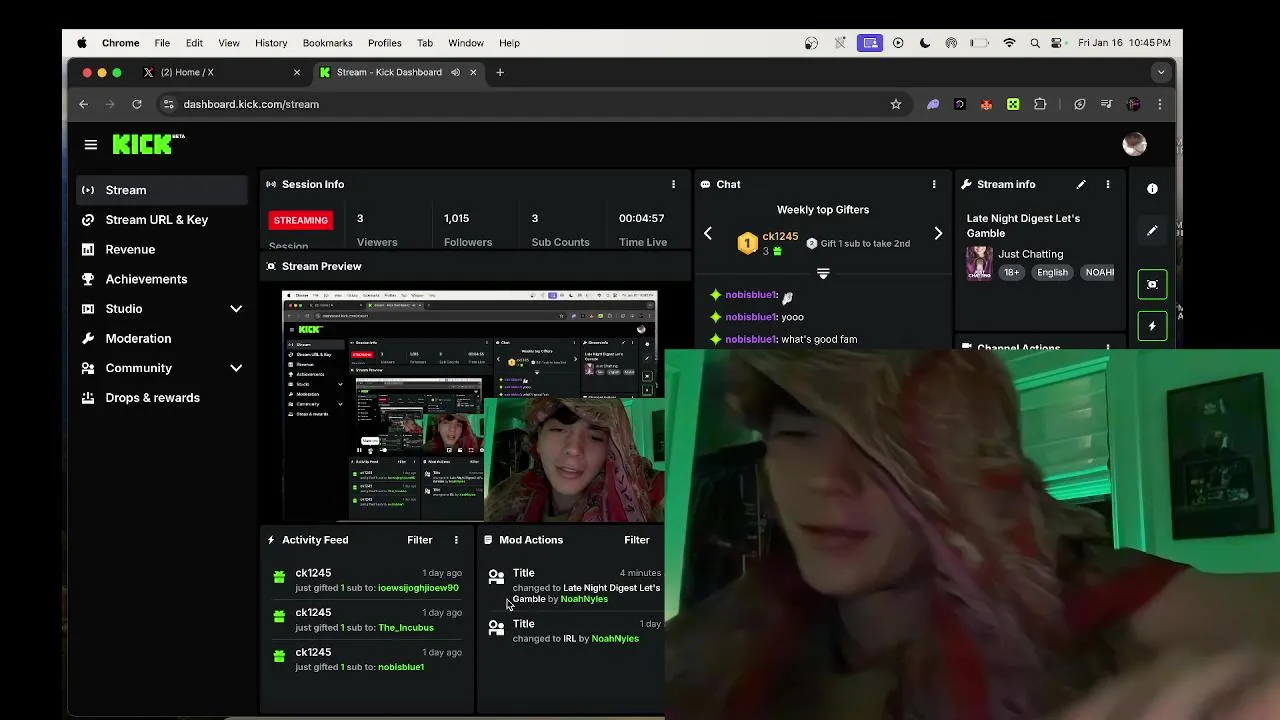
Task: Click the Wi-Fi menu bar icon
Action: [1009, 43]
